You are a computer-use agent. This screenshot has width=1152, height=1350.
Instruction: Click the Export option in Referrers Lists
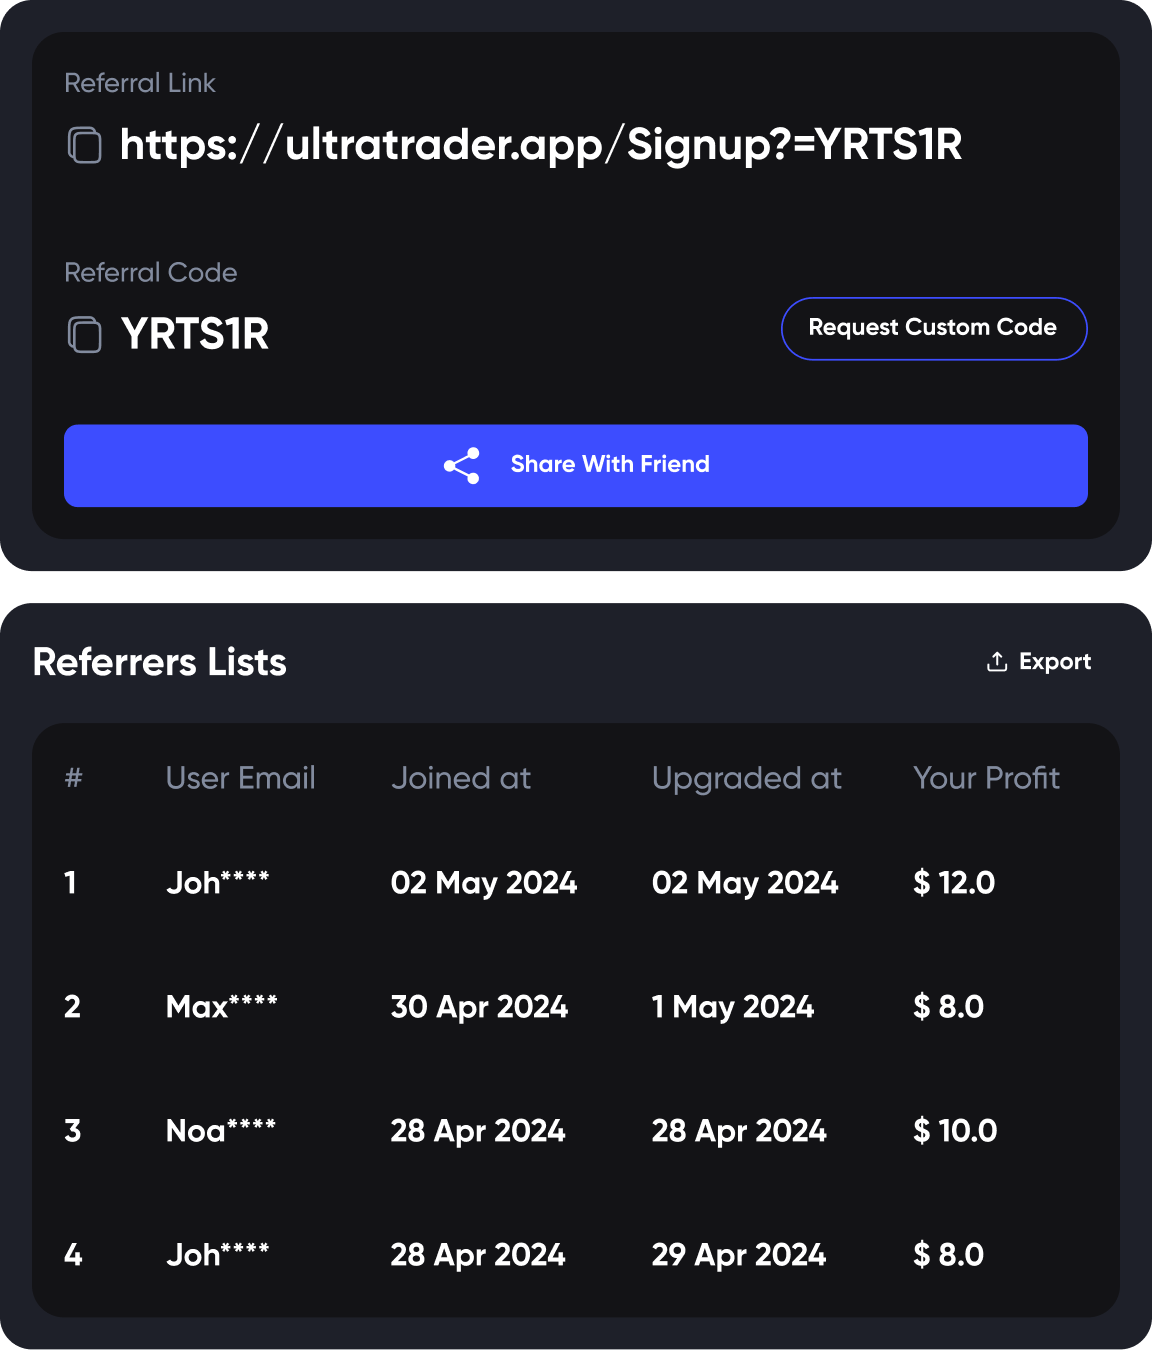click(x=1055, y=661)
